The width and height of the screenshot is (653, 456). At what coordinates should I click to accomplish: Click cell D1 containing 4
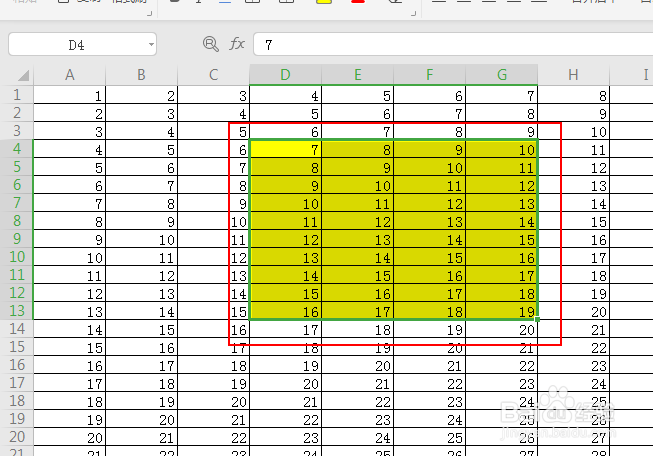[x=285, y=95]
